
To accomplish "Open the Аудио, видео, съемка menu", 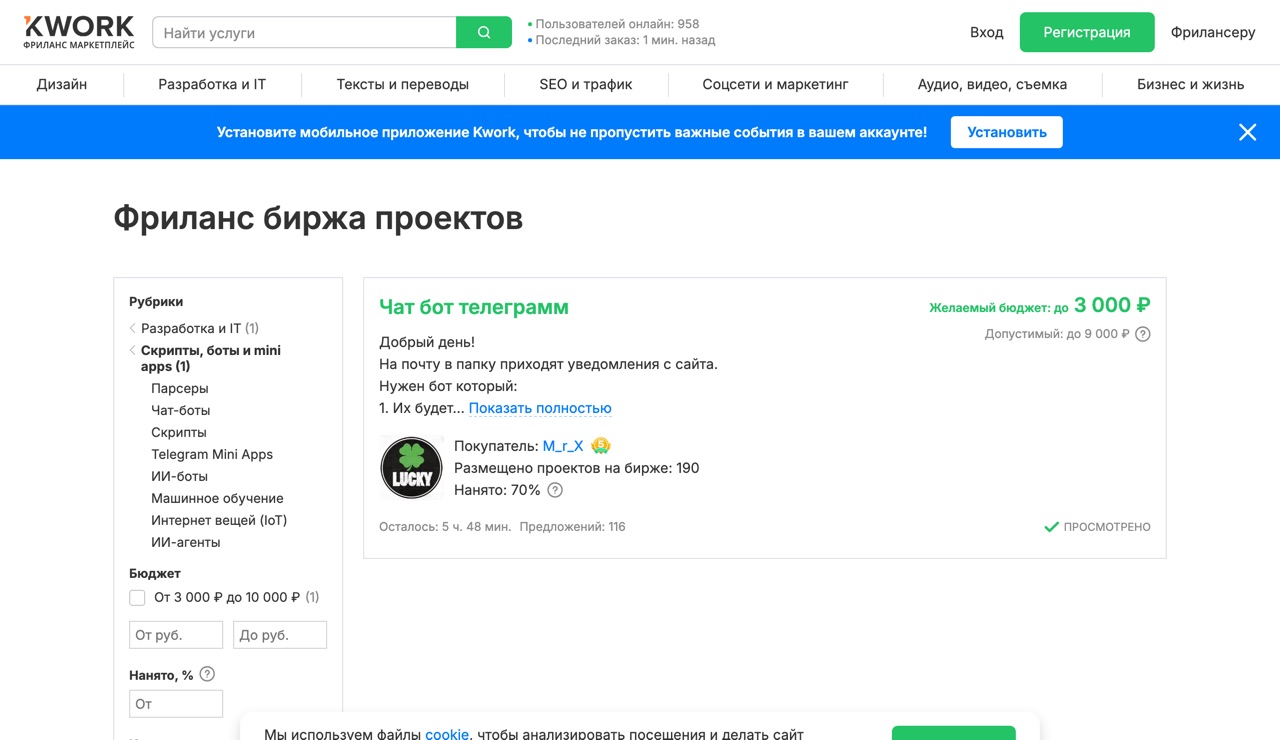I will (992, 84).
